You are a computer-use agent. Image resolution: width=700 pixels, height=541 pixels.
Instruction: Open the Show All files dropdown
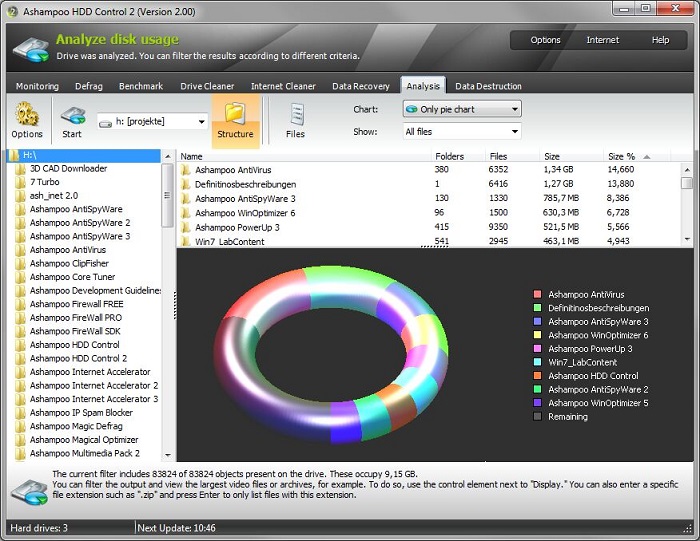pos(462,131)
